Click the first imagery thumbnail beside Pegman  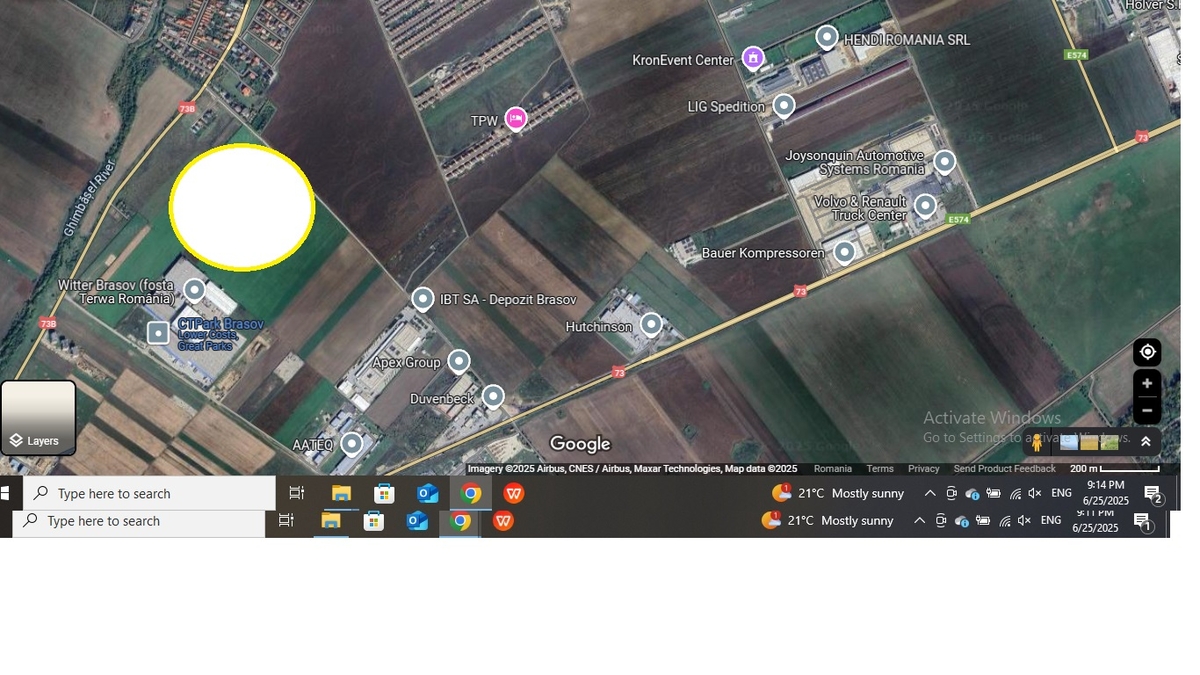[1069, 442]
